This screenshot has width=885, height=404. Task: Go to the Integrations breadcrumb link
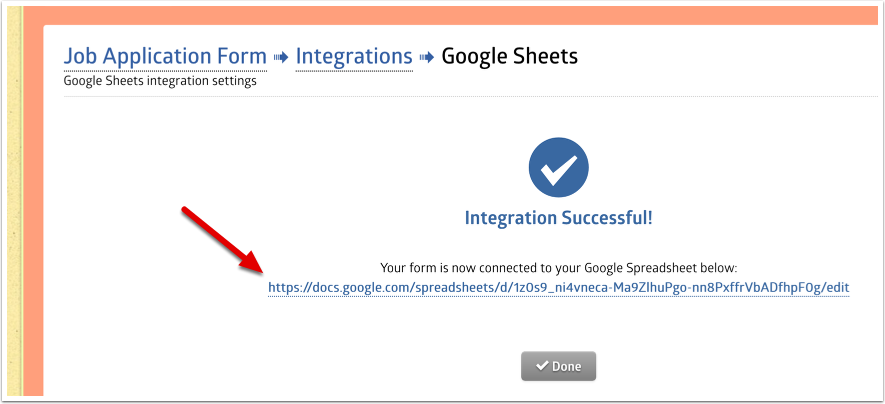tap(354, 56)
